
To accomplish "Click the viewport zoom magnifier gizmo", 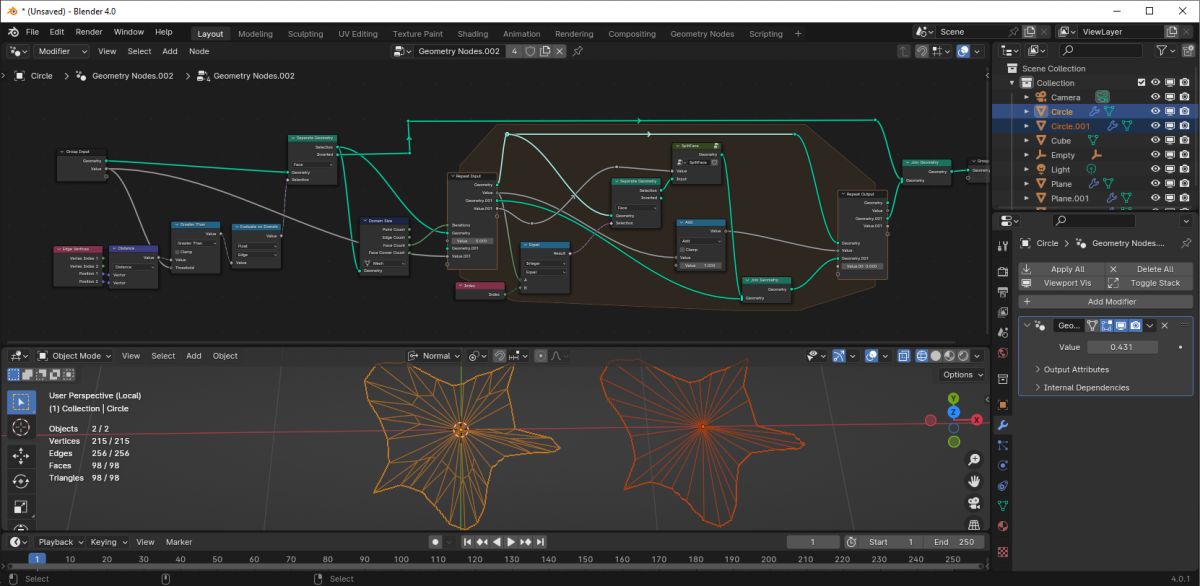I will pyautogui.click(x=974, y=460).
